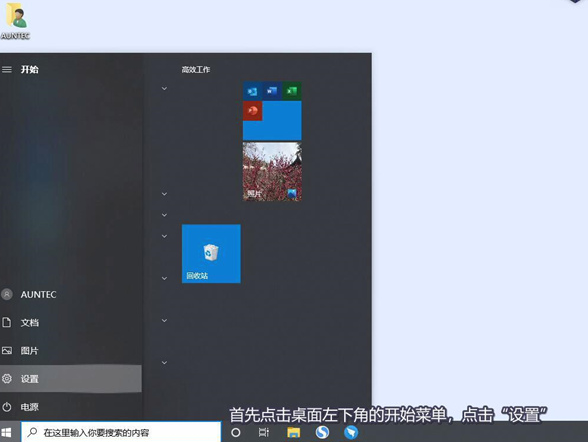Image resolution: width=588 pixels, height=442 pixels.
Task: Toggle the Start hamburger menu
Action: 7,69
